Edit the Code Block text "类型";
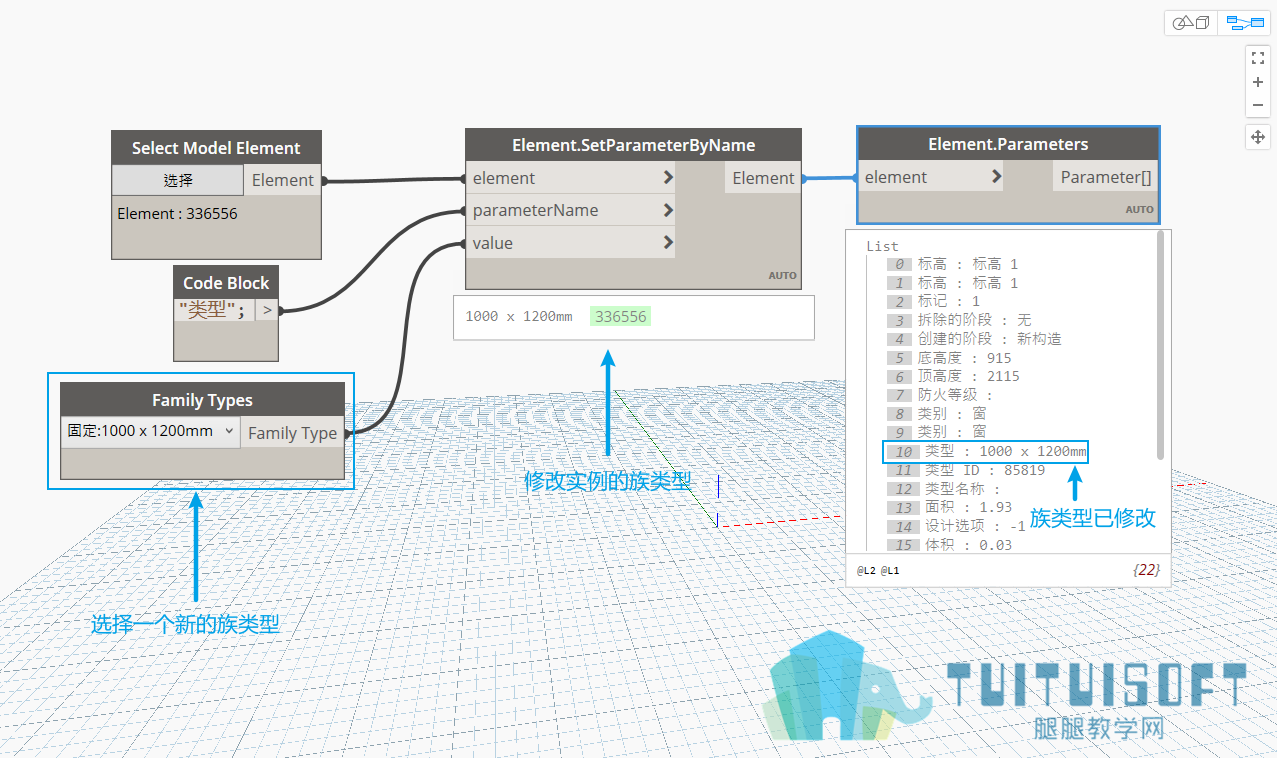 [213, 310]
